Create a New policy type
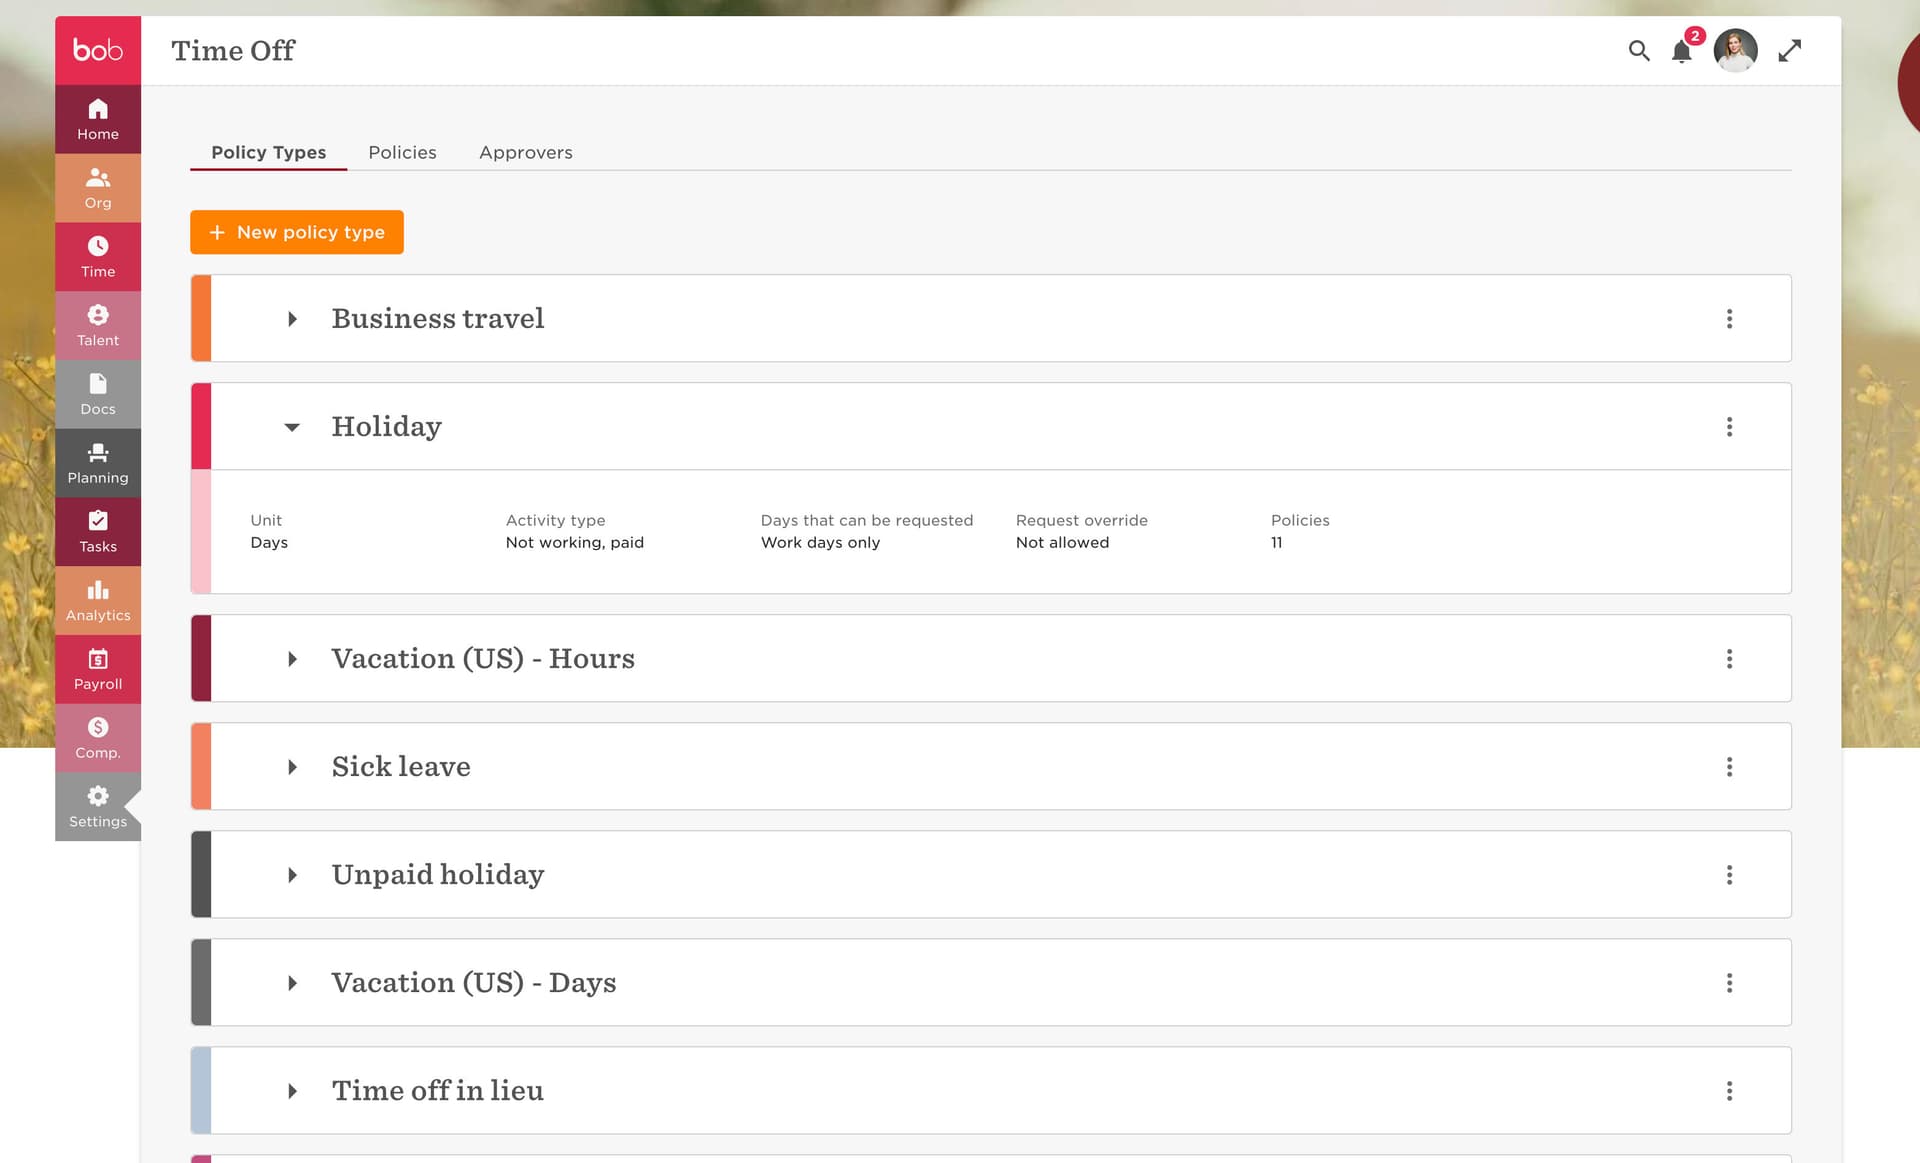The width and height of the screenshot is (1920, 1163). pyautogui.click(x=297, y=232)
